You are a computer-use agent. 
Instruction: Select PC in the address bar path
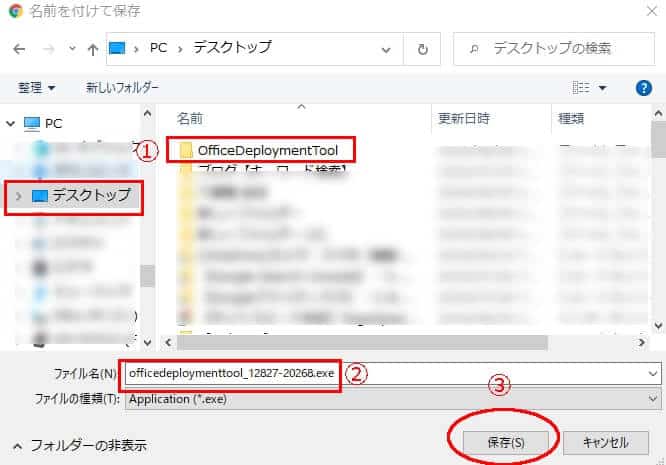[x=158, y=48]
